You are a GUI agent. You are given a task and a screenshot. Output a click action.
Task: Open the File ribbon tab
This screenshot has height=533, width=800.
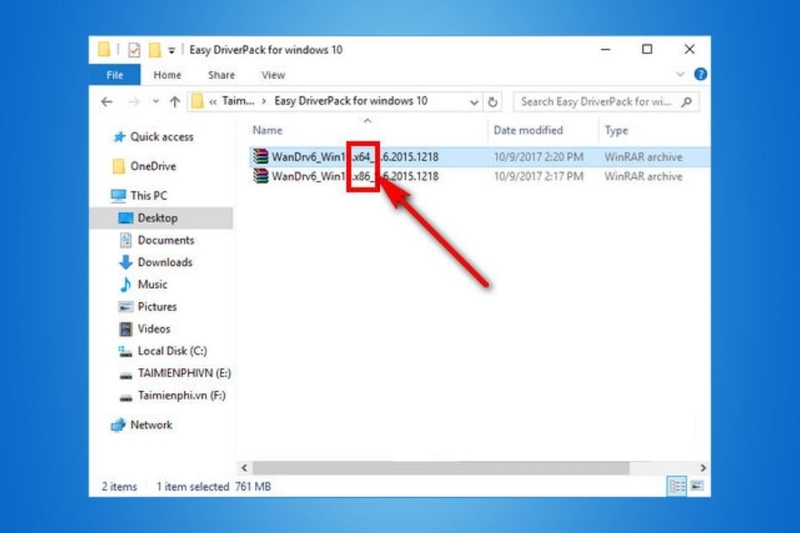coord(114,75)
